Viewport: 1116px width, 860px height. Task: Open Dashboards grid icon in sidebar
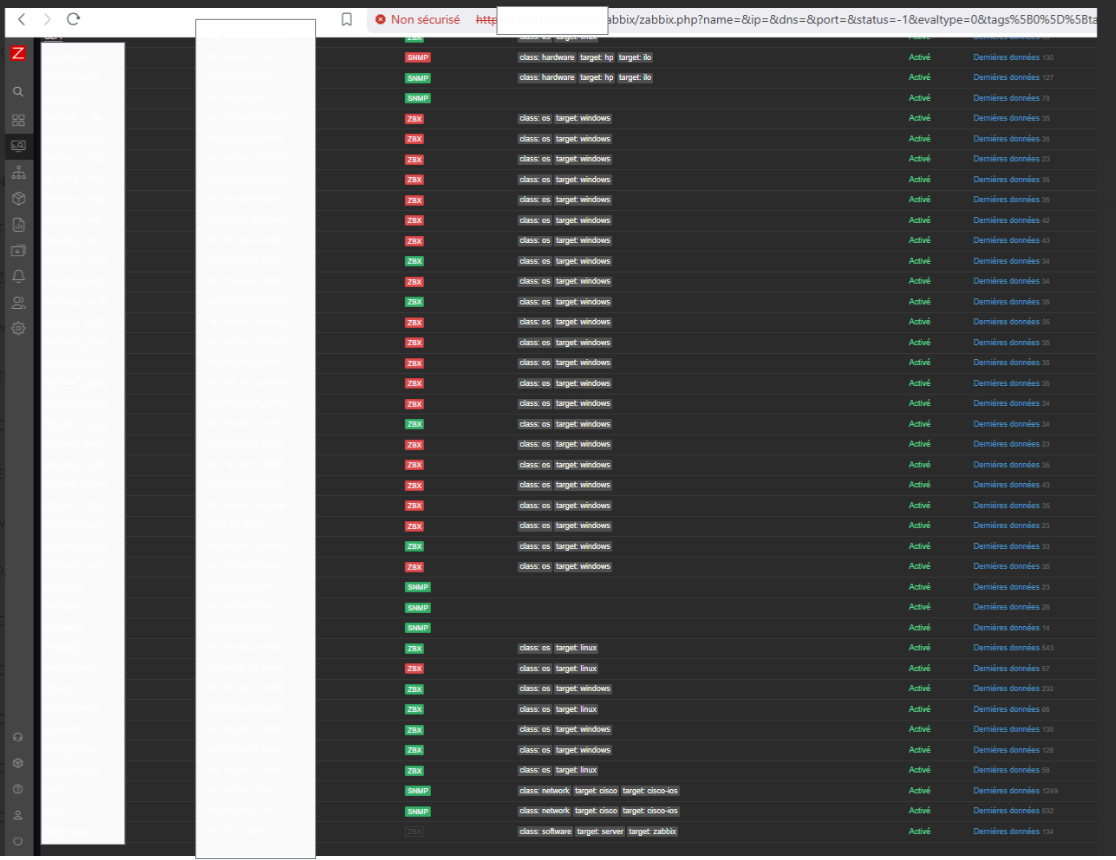[18, 120]
